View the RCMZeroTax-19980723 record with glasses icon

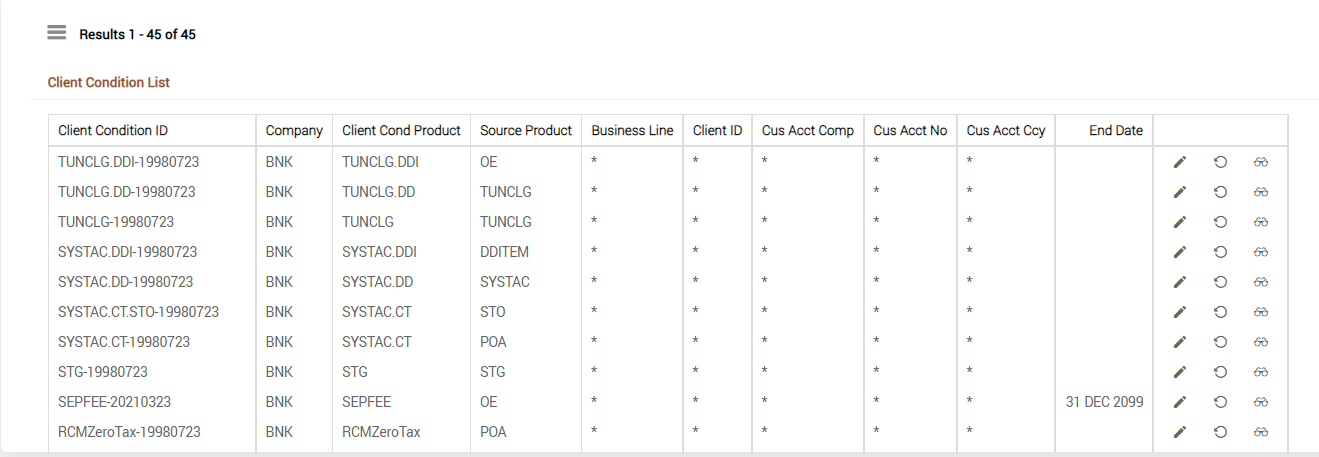1261,432
